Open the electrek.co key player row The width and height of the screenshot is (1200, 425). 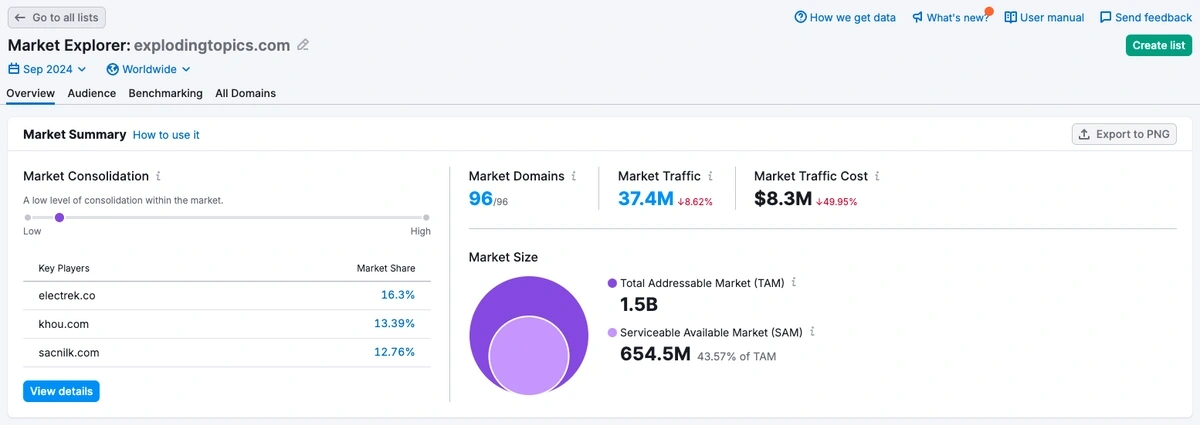pyautogui.click(x=227, y=296)
